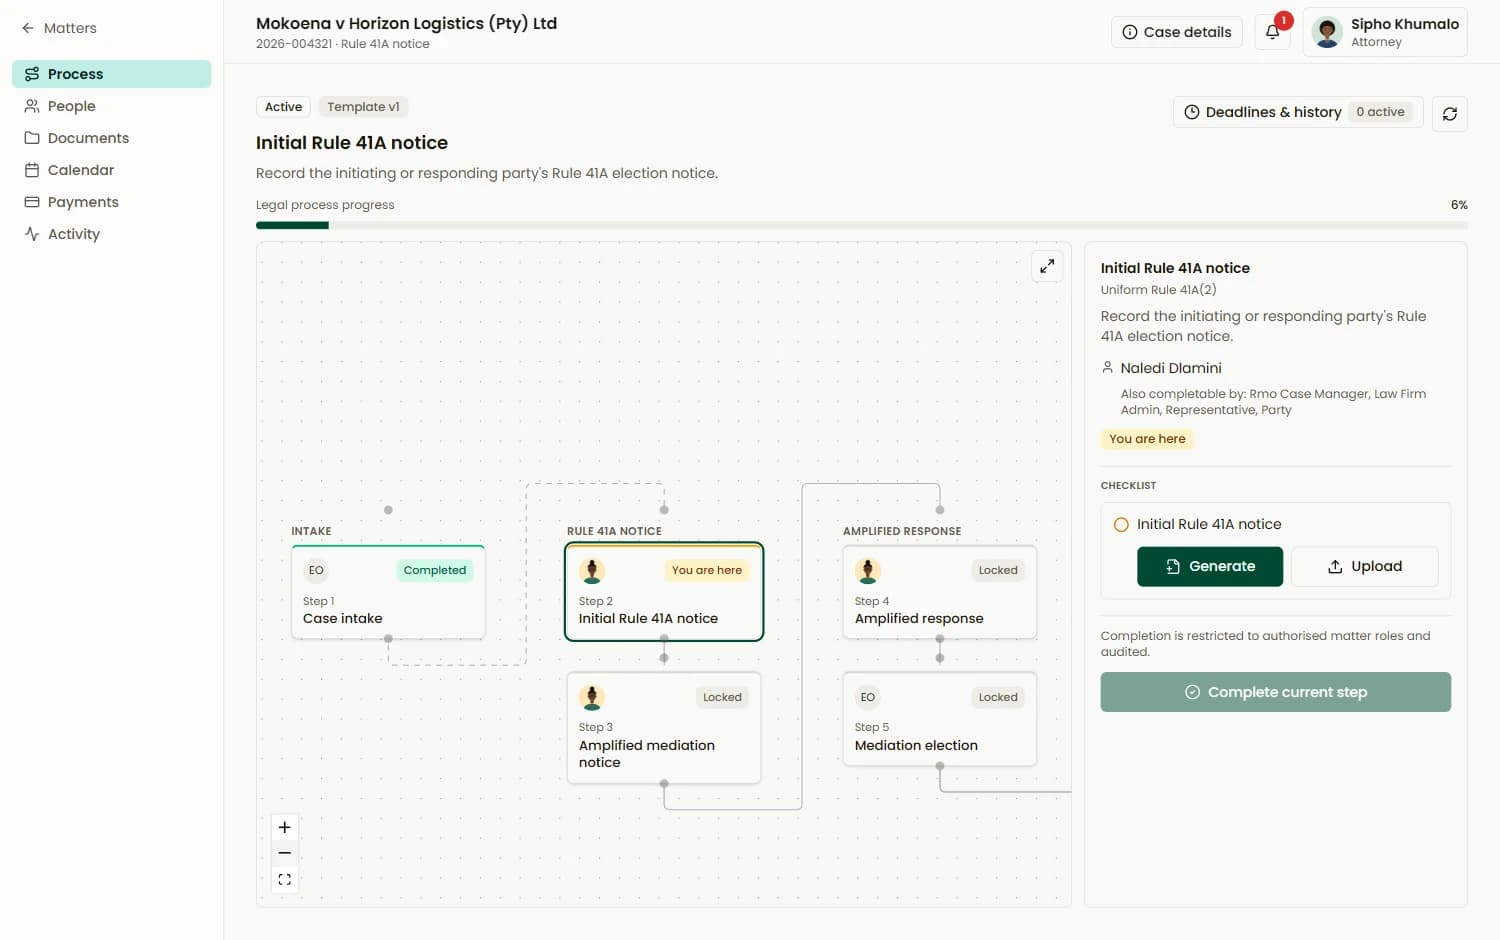This screenshot has height=940, width=1500.
Task: Click assignee name Naledi Dlamini
Action: pos(1171,368)
